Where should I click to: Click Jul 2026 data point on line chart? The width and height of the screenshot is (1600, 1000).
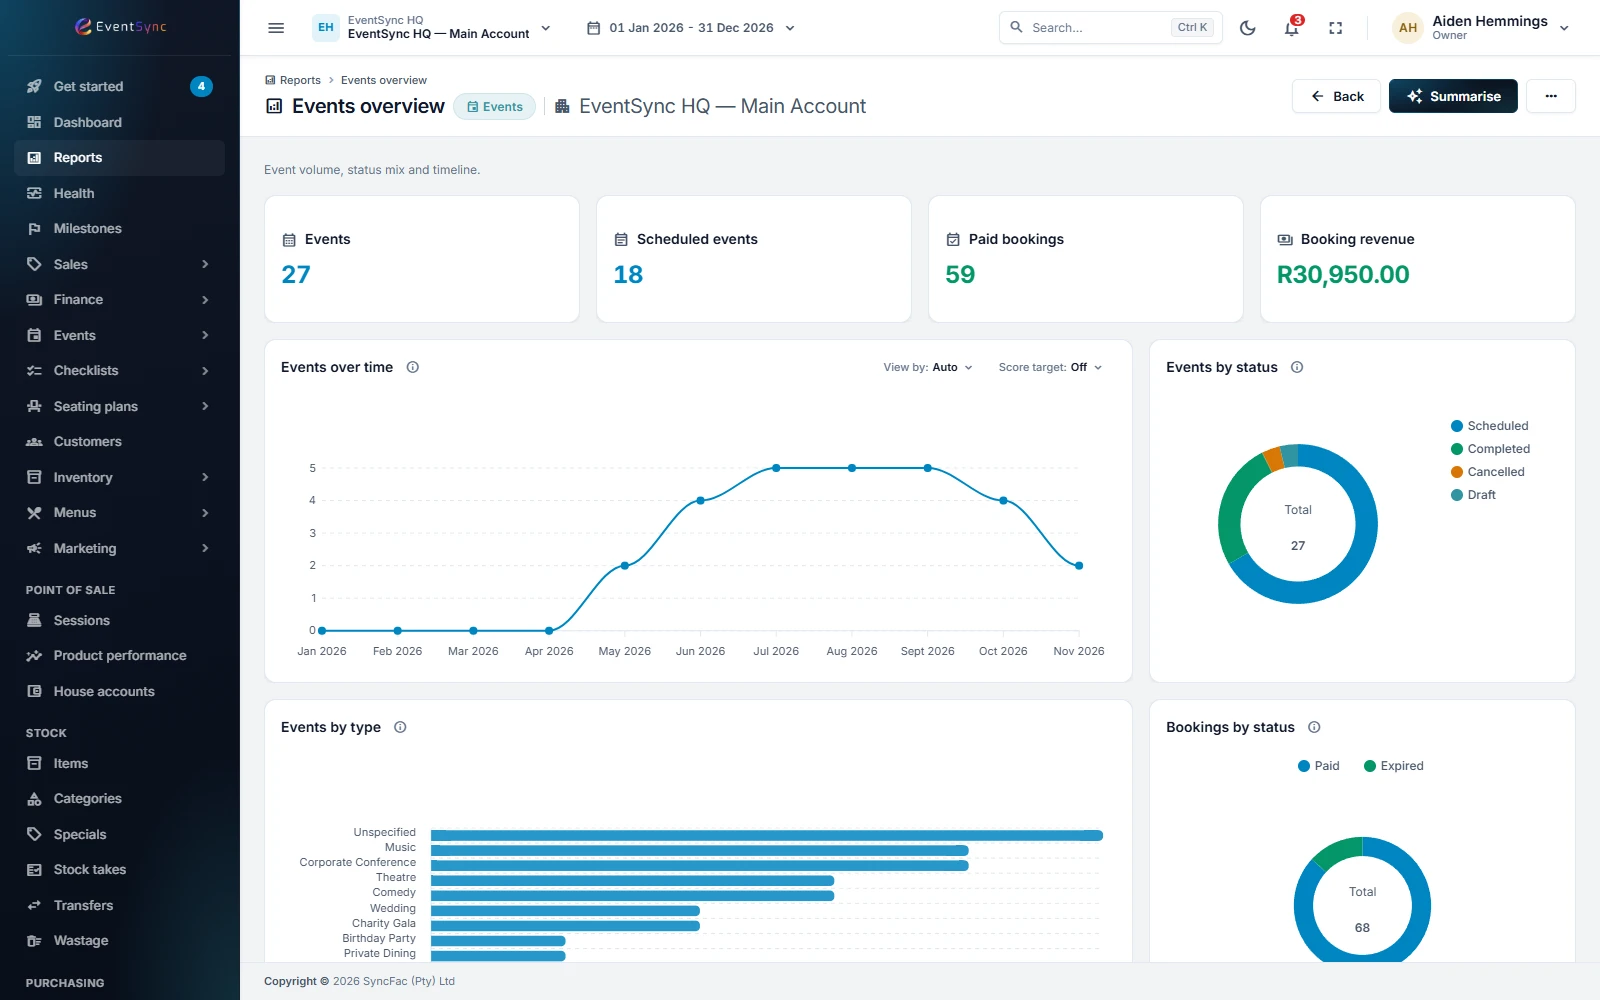point(776,468)
